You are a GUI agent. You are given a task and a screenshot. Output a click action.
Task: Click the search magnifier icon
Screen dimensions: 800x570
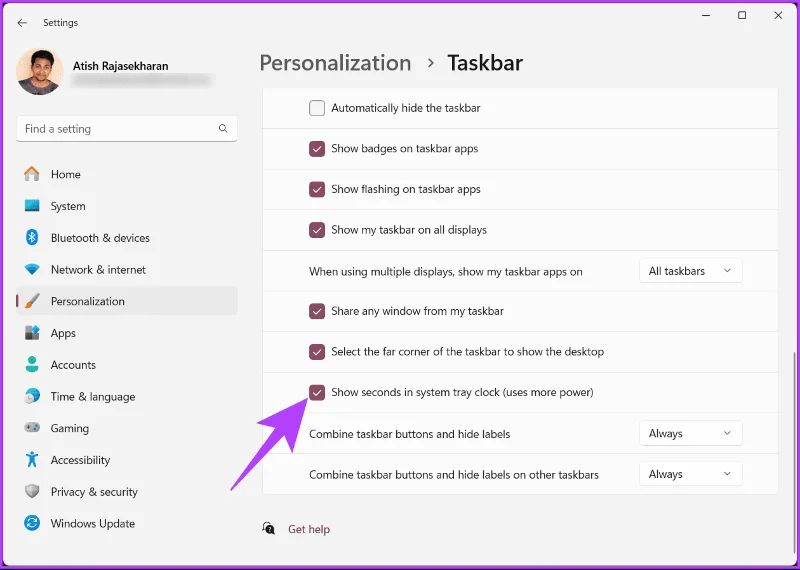(223, 129)
